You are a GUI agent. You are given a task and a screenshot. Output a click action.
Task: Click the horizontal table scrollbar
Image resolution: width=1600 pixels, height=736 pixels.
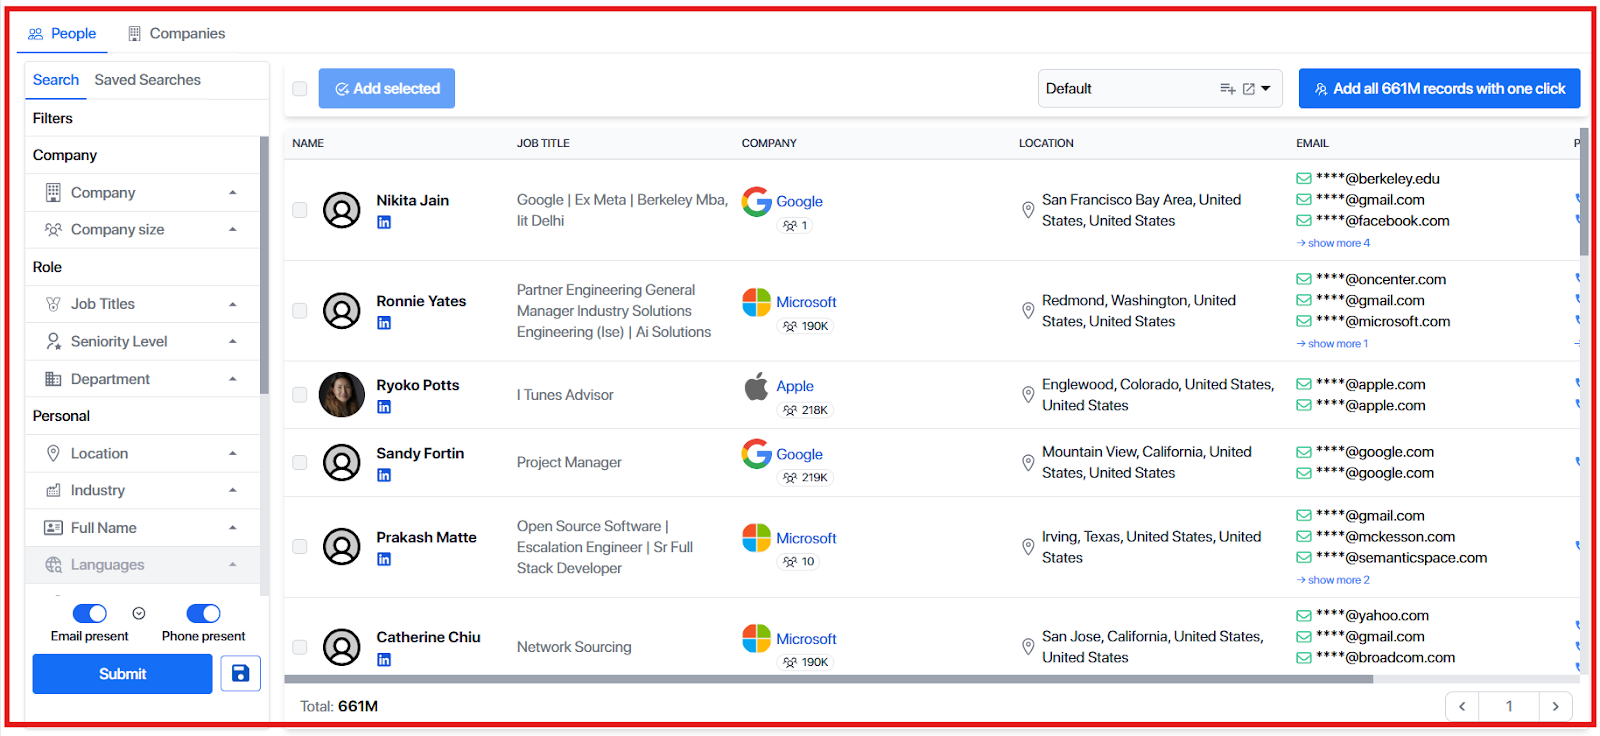(828, 679)
